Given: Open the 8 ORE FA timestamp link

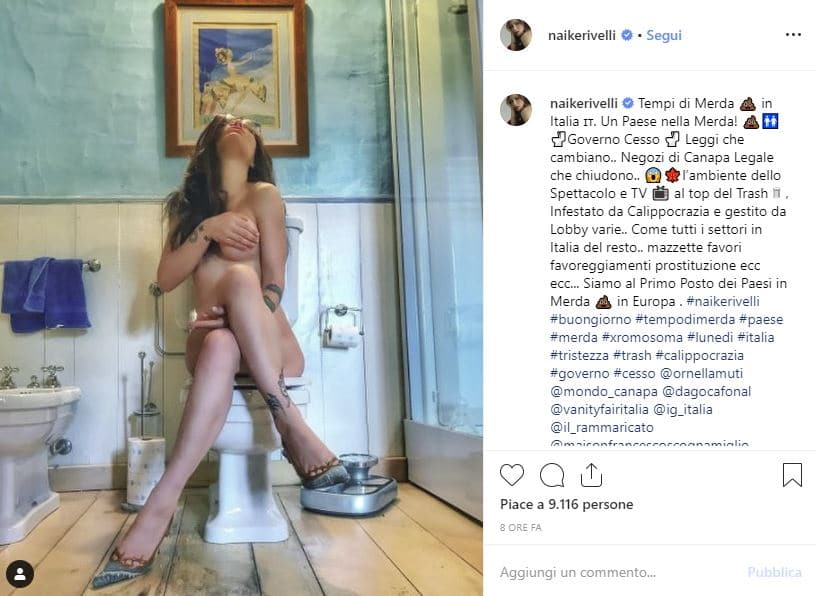Looking at the screenshot, I should click(520, 528).
